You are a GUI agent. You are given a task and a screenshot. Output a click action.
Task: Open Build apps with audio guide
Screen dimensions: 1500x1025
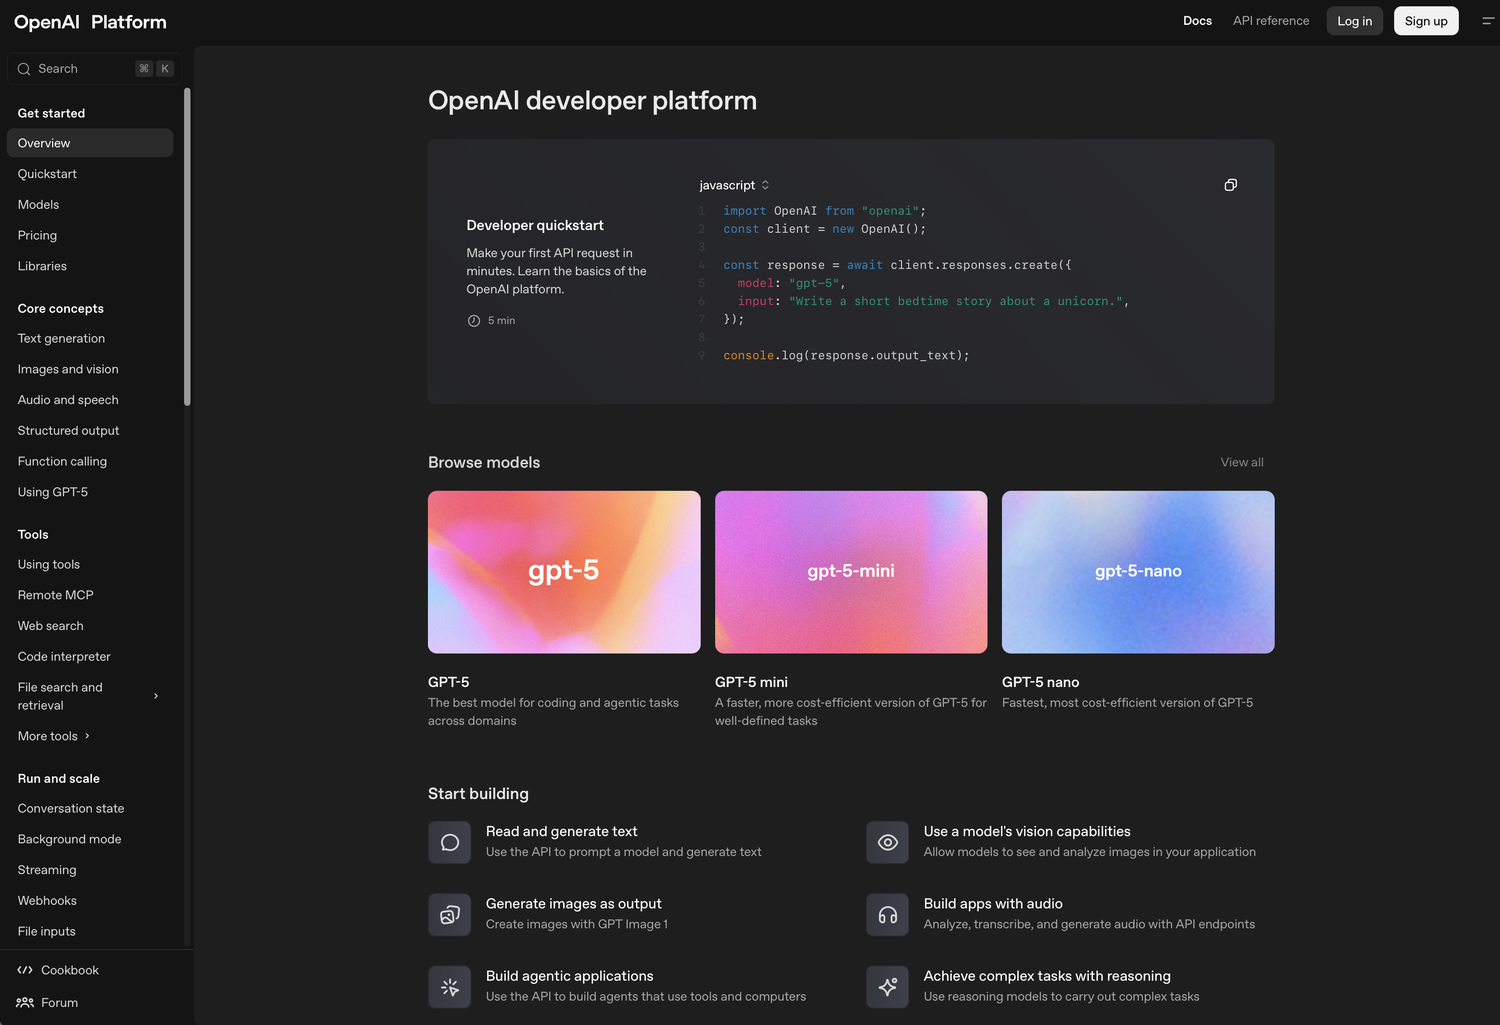[x=993, y=904]
